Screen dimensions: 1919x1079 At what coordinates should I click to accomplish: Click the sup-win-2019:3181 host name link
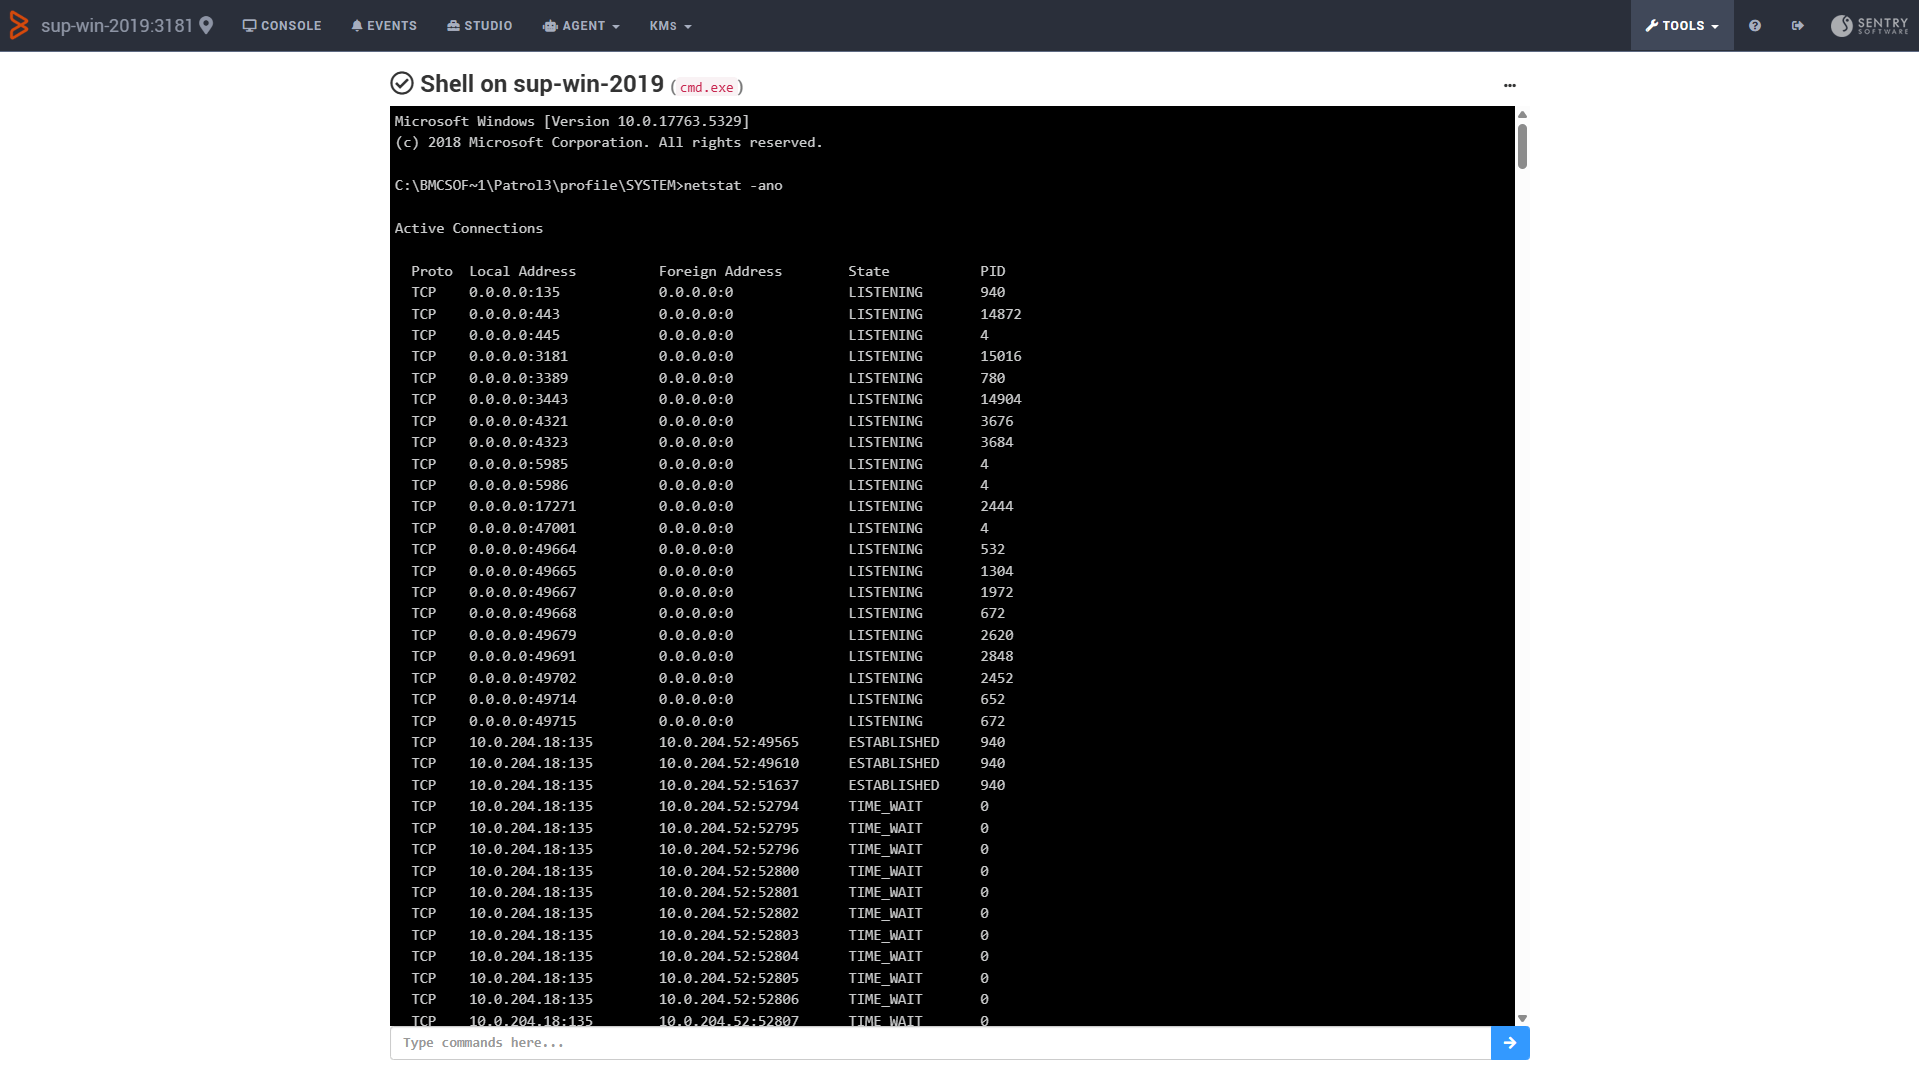(x=116, y=26)
